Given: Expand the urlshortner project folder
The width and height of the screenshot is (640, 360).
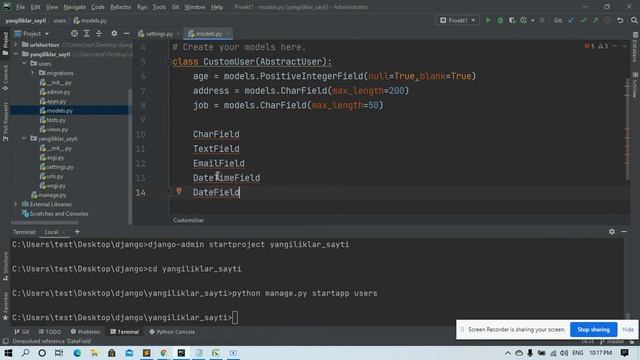Looking at the screenshot, I should pos(16,44).
